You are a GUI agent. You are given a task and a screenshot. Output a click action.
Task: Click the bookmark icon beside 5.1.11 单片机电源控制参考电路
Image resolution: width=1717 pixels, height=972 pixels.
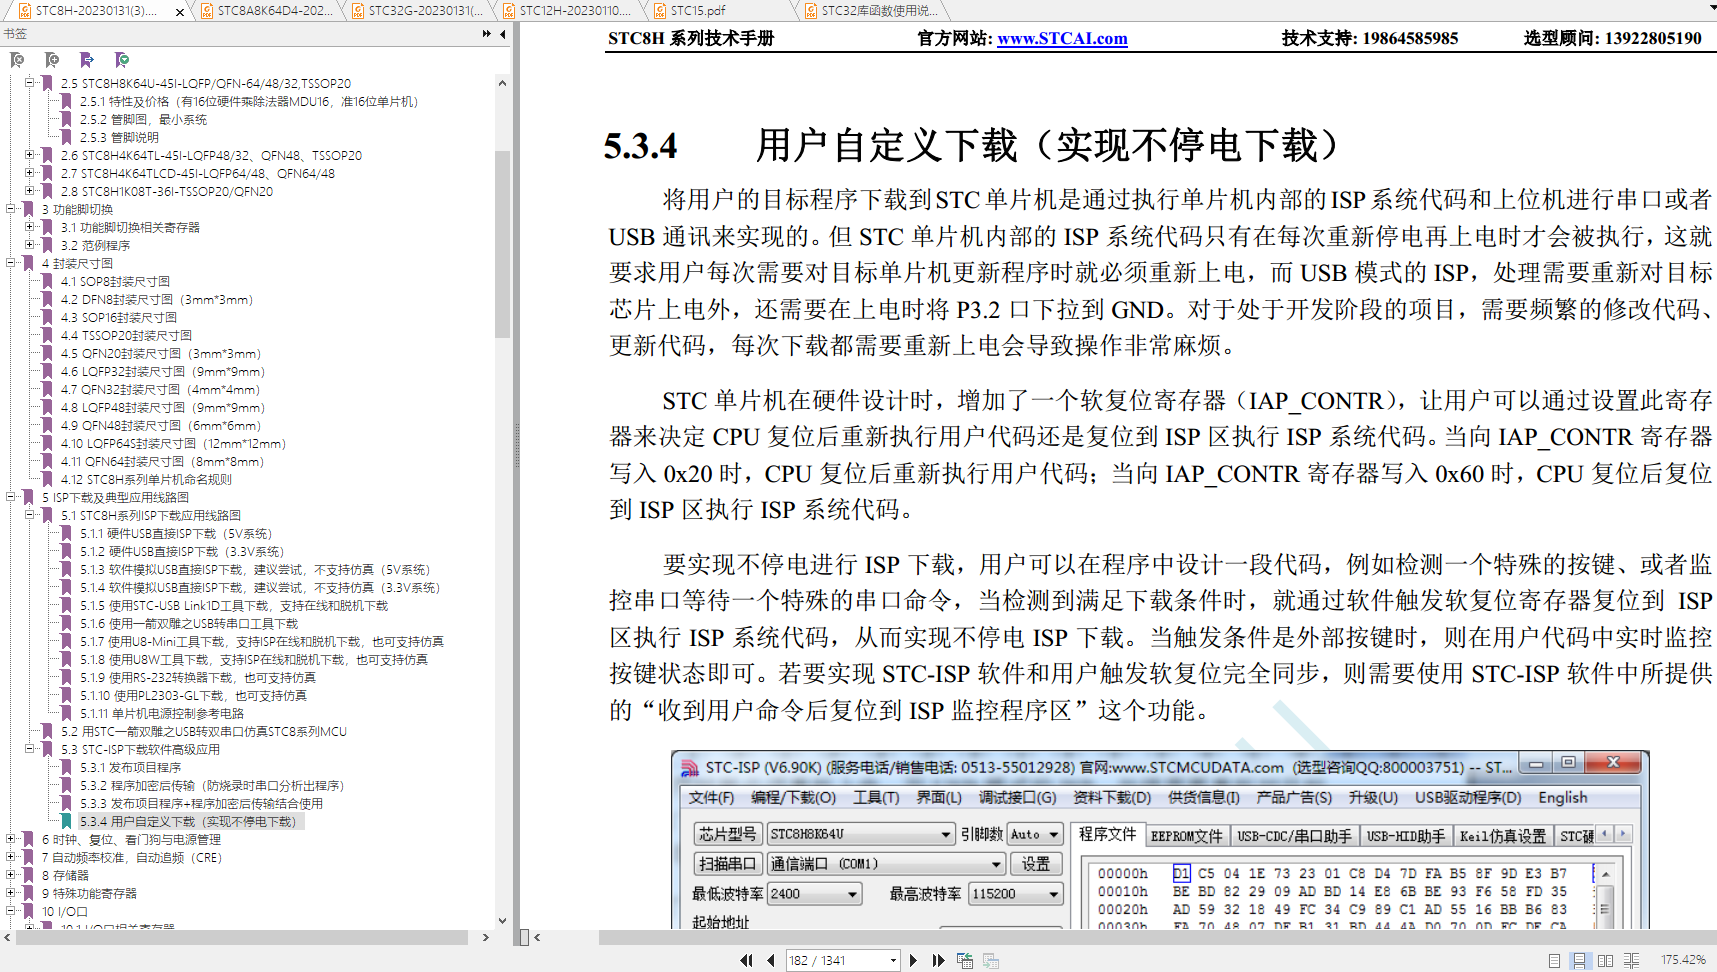click(67, 714)
